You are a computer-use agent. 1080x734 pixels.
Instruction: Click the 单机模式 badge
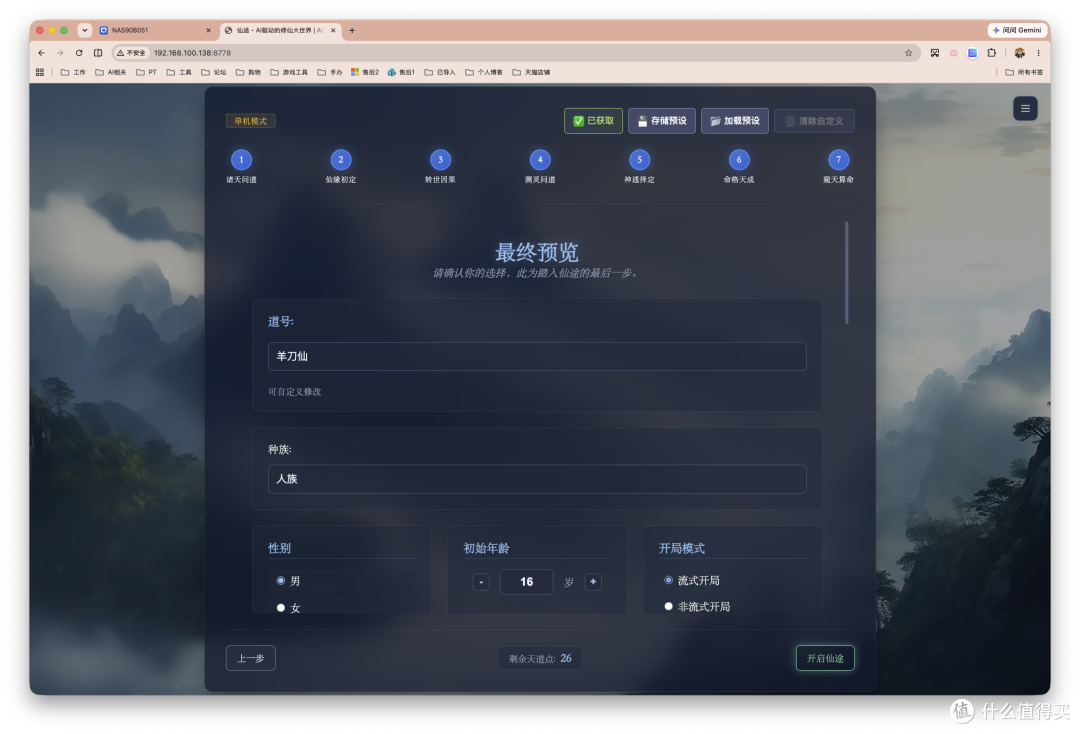251,121
